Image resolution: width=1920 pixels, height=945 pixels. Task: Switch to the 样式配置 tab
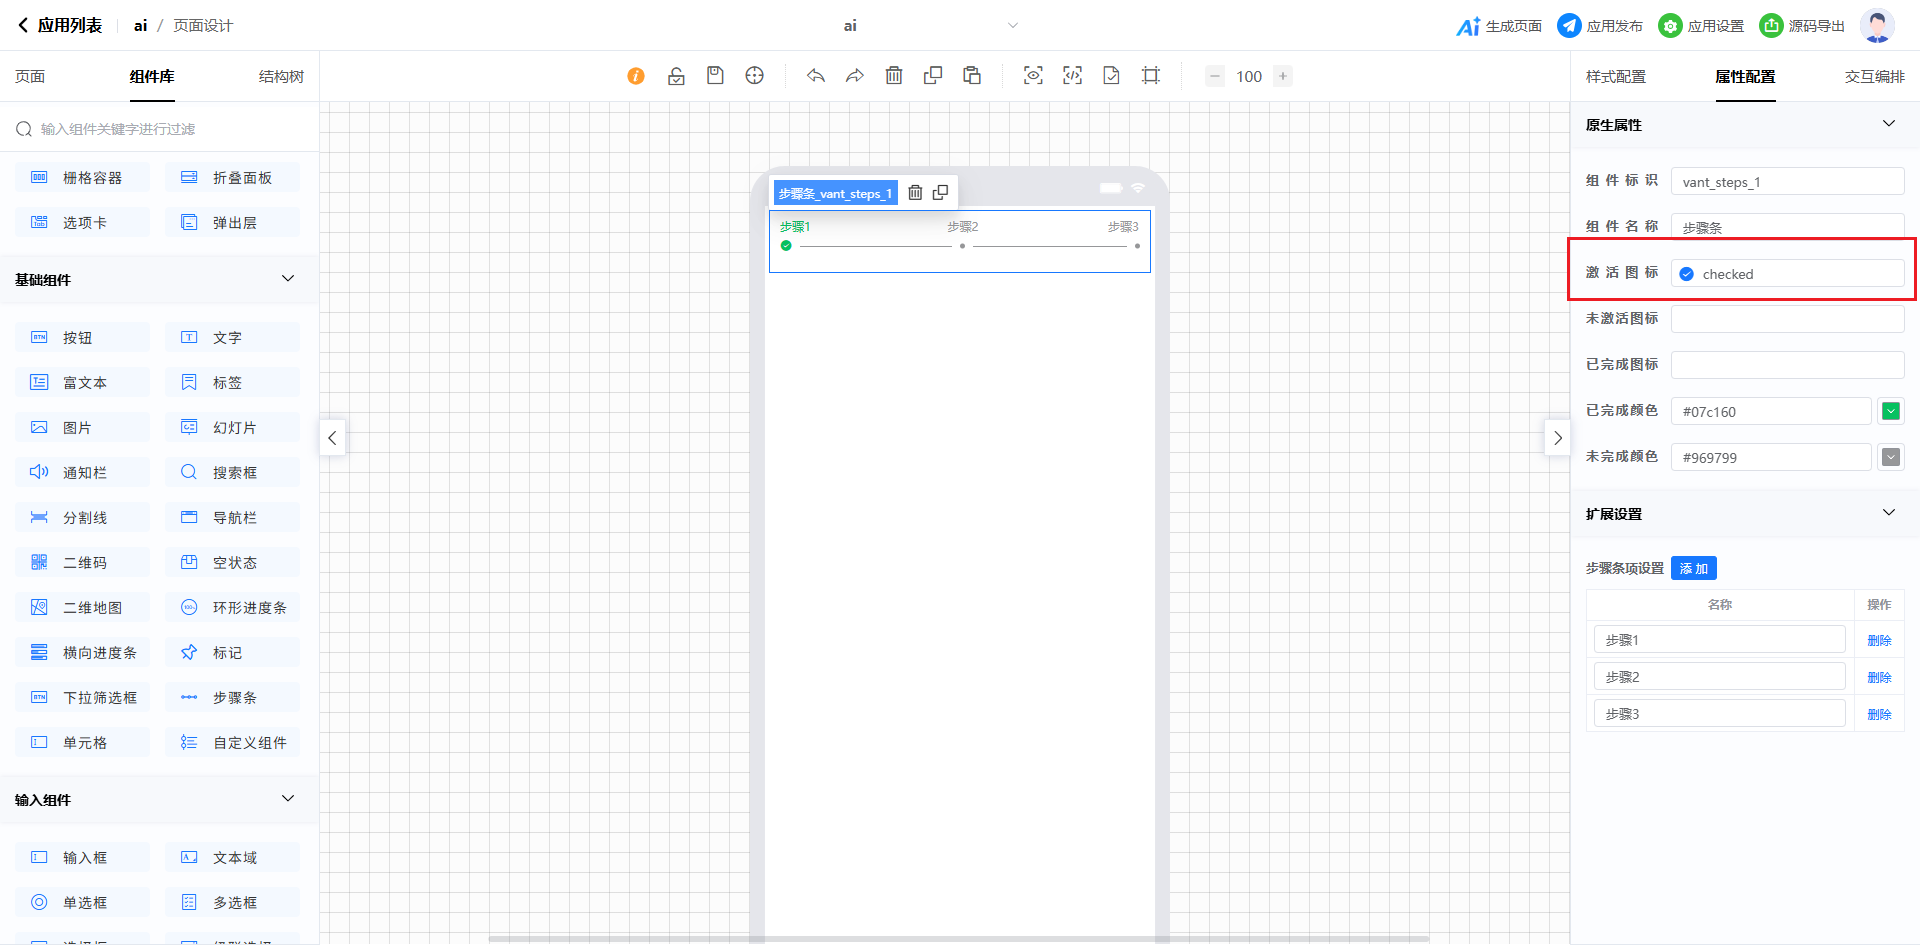click(x=1615, y=77)
